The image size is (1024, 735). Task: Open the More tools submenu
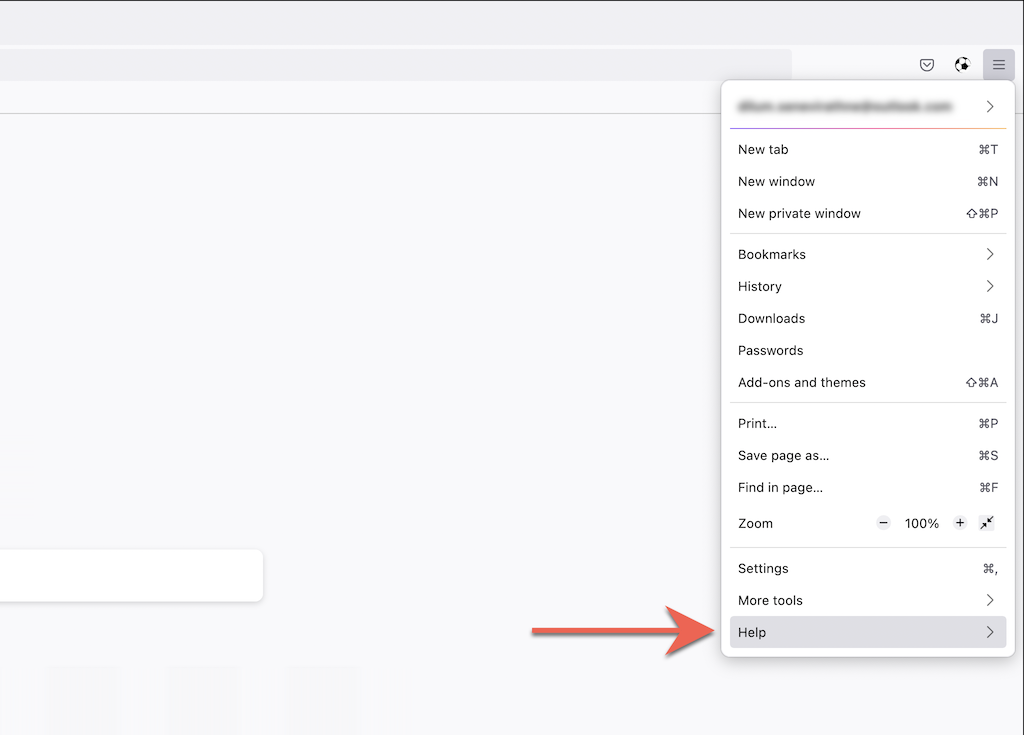(867, 600)
